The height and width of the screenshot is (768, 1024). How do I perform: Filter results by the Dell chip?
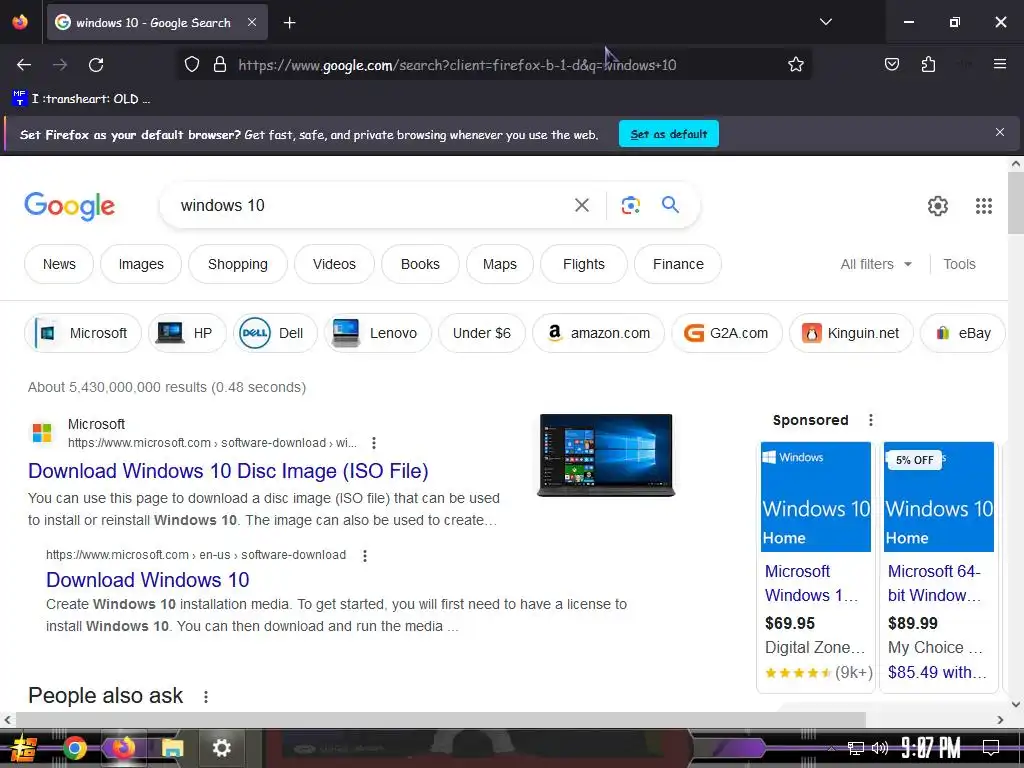(x=275, y=333)
